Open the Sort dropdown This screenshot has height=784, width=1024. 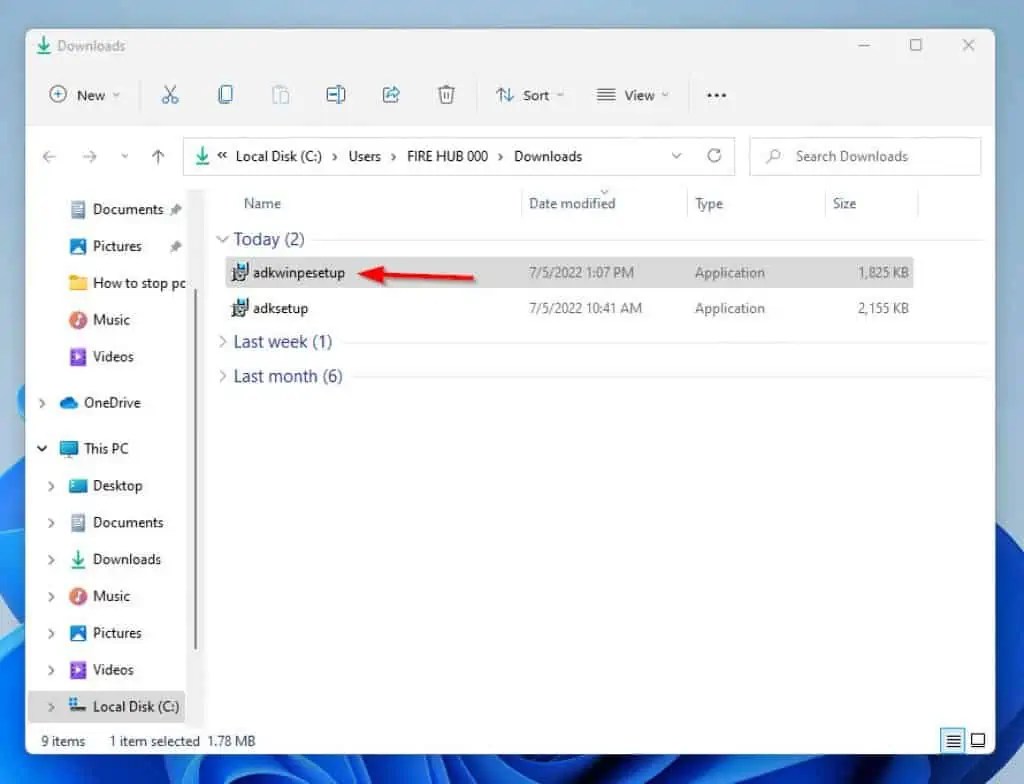(530, 95)
